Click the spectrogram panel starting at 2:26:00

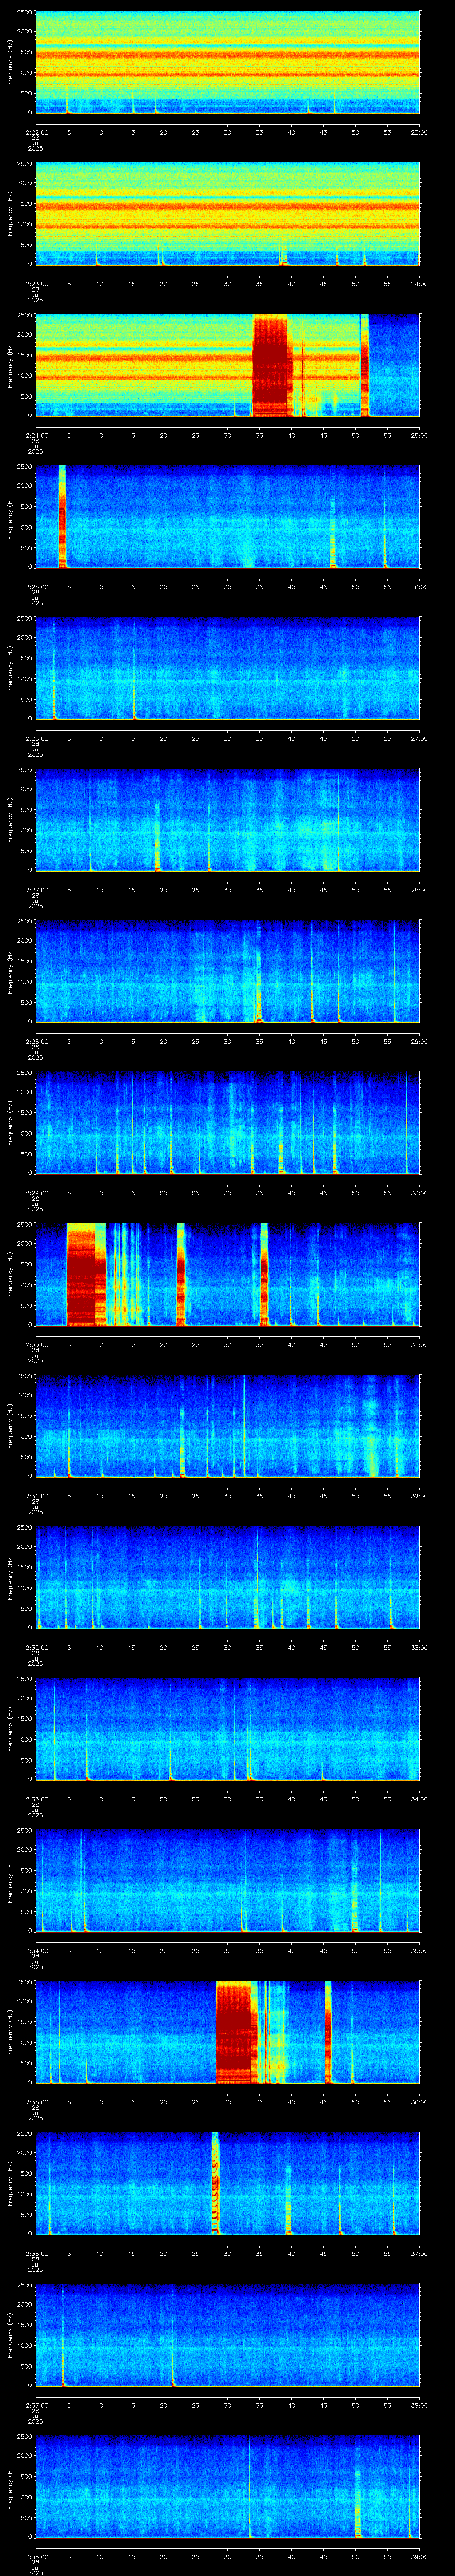(x=228, y=668)
